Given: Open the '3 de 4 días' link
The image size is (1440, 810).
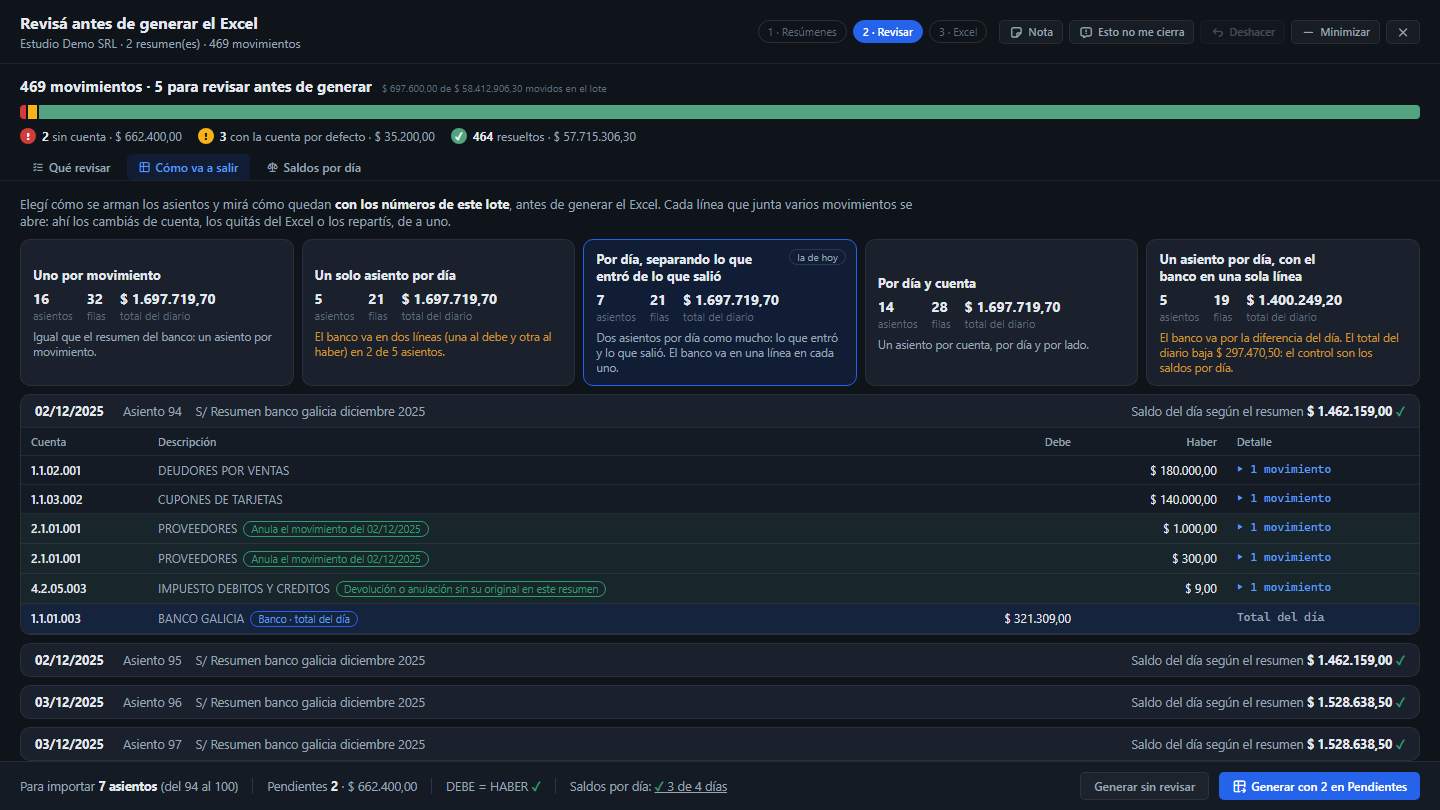Looking at the screenshot, I should click(691, 787).
